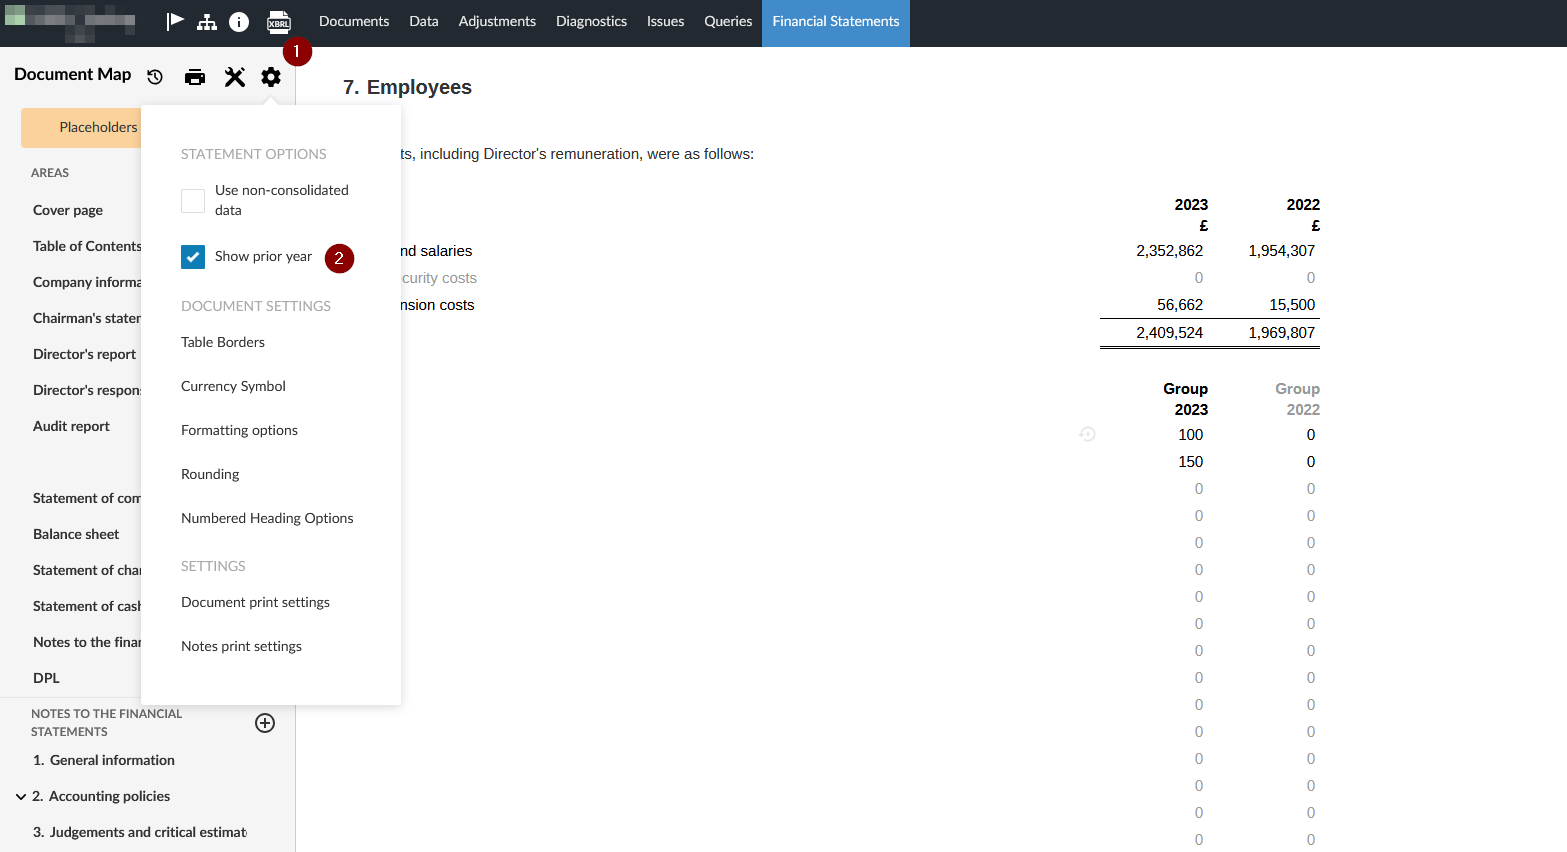The image size is (1567, 852).
Task: Click the info circle icon
Action: pyautogui.click(x=239, y=22)
